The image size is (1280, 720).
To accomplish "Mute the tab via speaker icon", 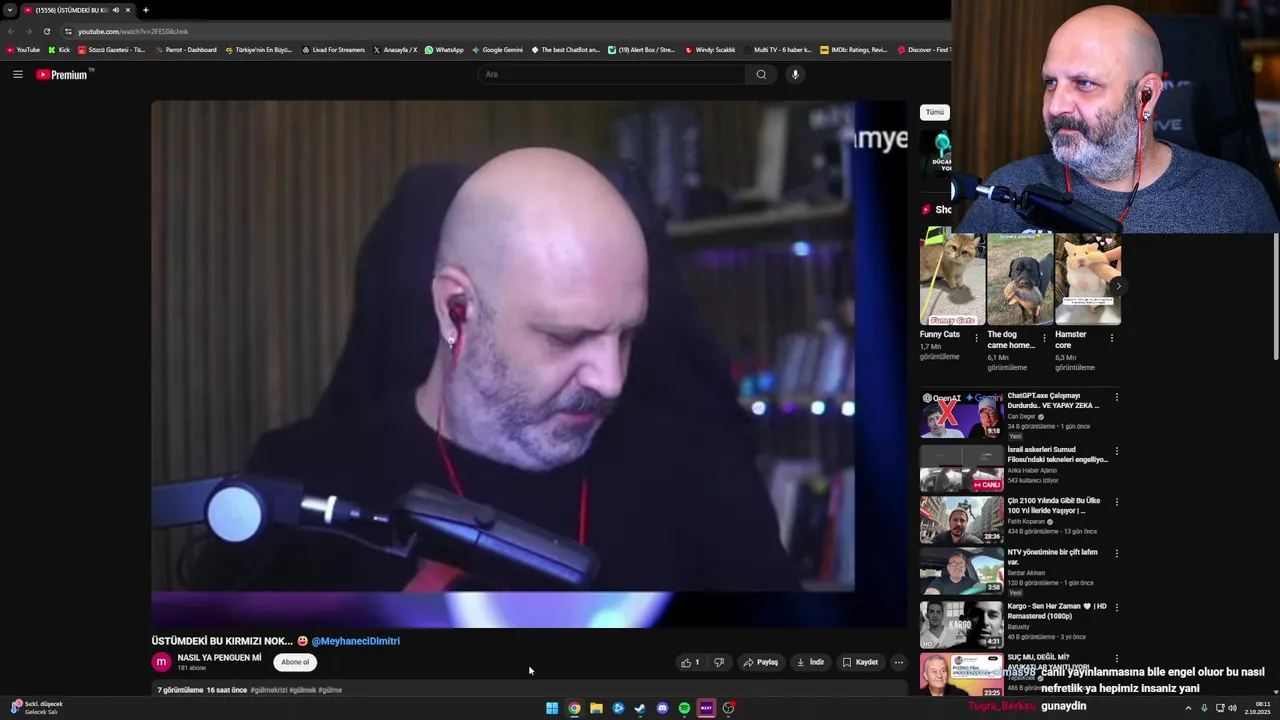I will (x=116, y=10).
